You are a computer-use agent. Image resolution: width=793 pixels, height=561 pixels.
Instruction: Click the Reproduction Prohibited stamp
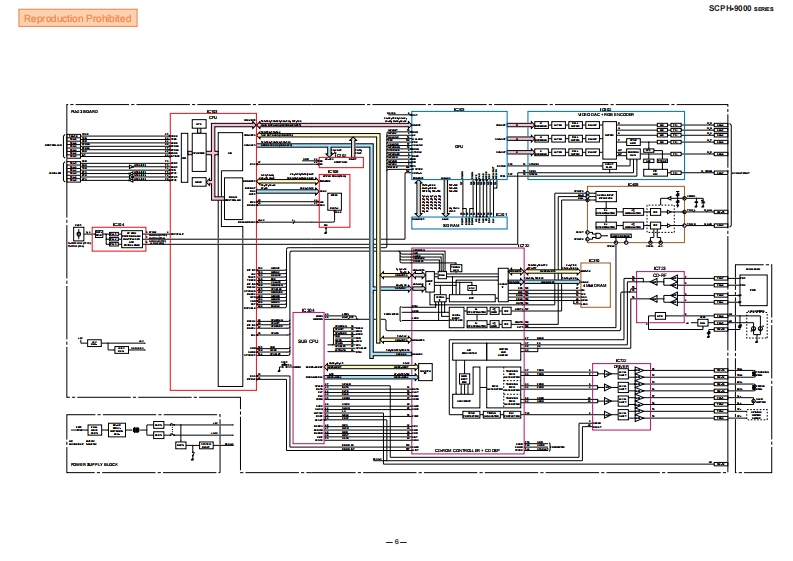(x=76, y=18)
